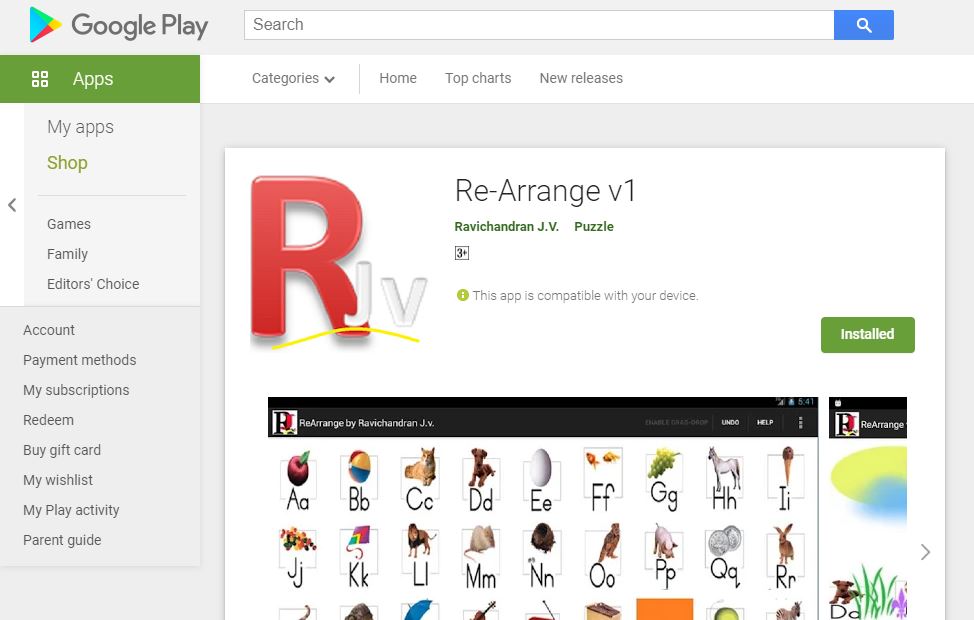The height and width of the screenshot is (620, 974).
Task: Collapse the sidebar with the left chevron
Action: (12, 205)
